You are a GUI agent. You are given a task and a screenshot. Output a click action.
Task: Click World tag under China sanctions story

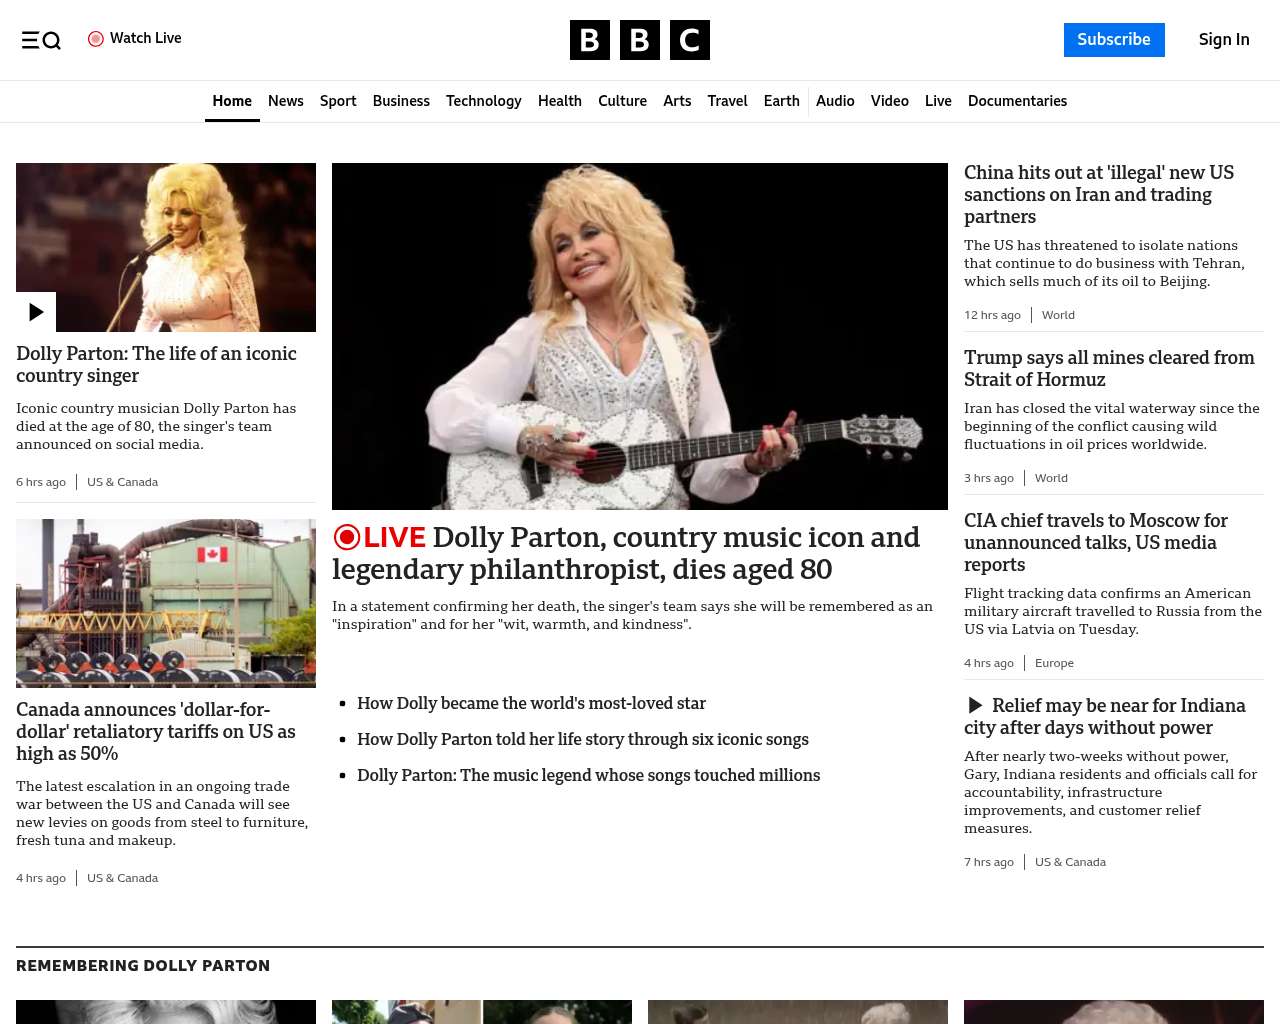1058,315
